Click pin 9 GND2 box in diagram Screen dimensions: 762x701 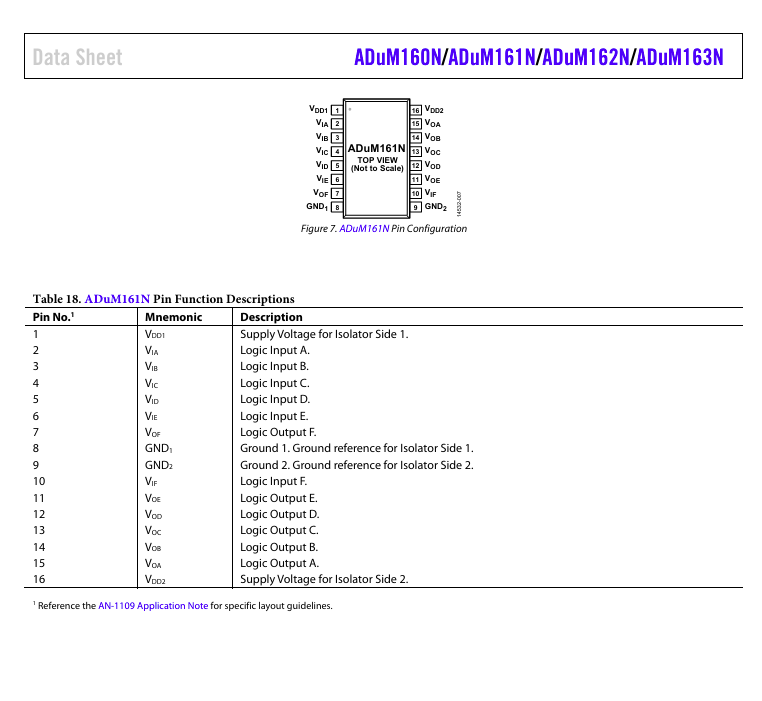click(x=416, y=207)
